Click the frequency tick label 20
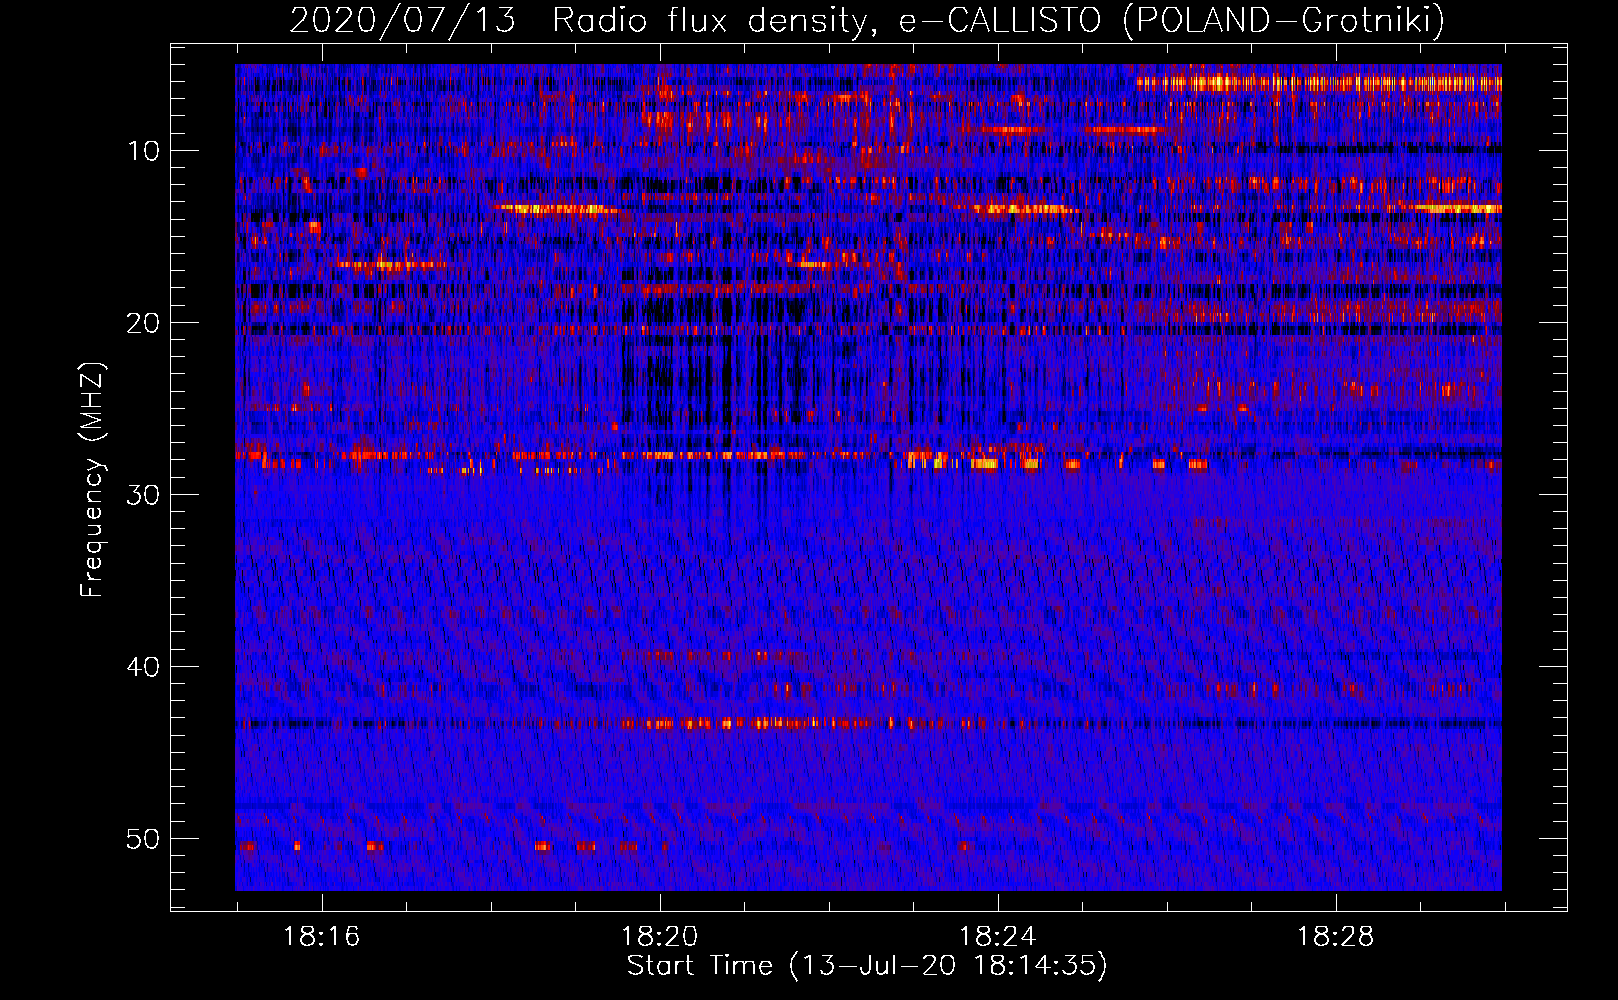The height and width of the screenshot is (1000, 1618). click(x=143, y=323)
